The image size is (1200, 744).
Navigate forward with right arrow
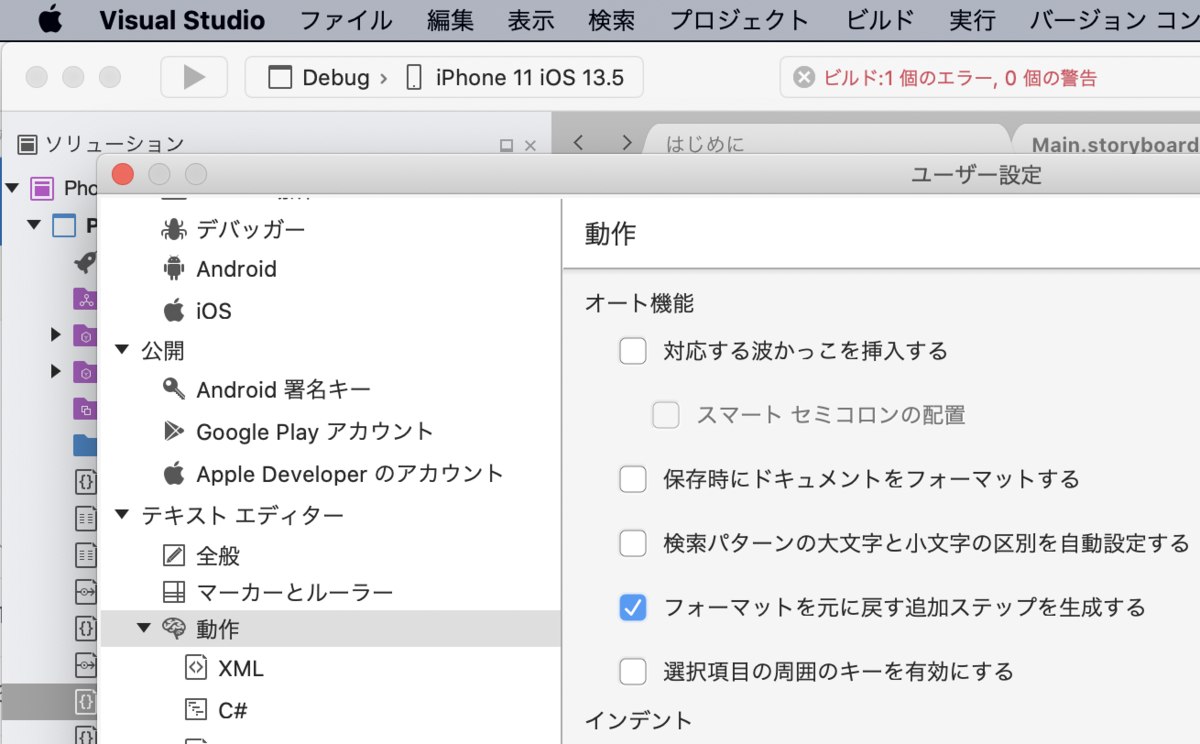click(x=627, y=142)
